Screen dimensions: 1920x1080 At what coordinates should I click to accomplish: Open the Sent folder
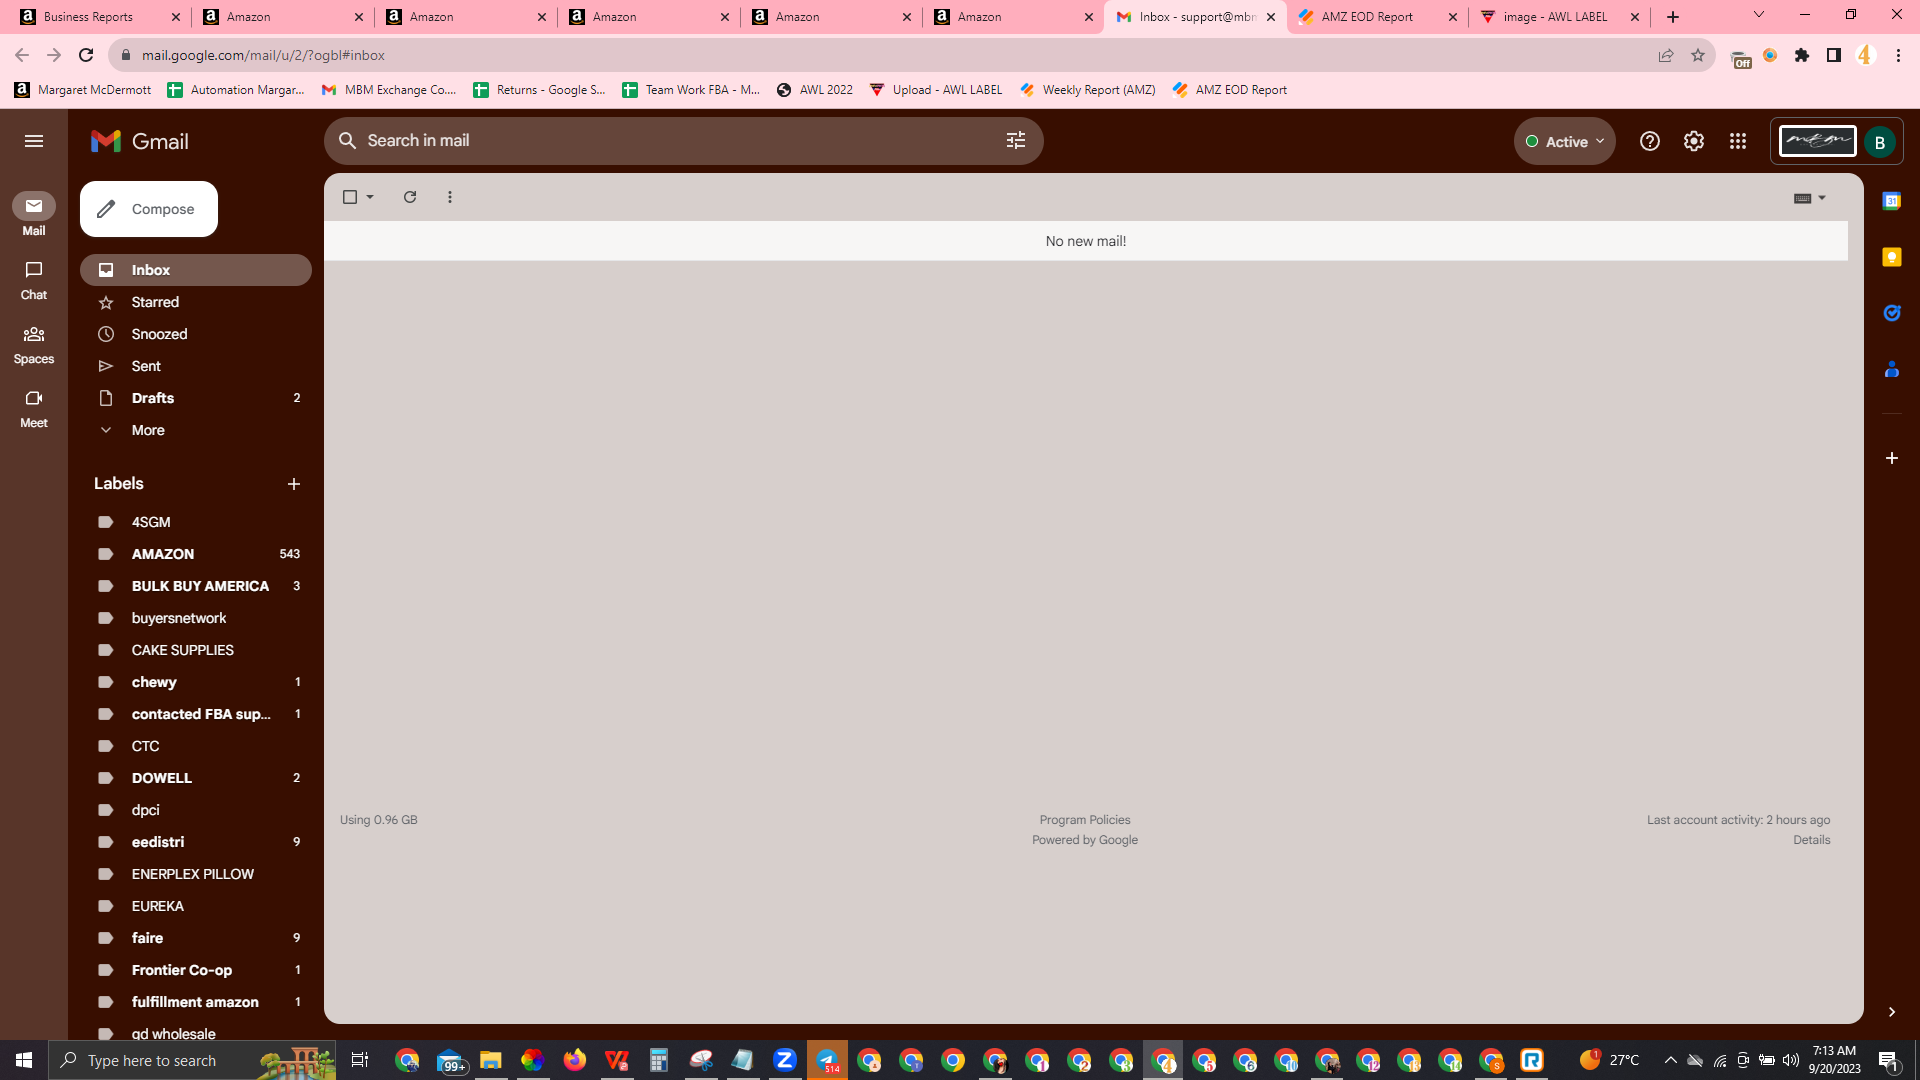click(x=196, y=366)
